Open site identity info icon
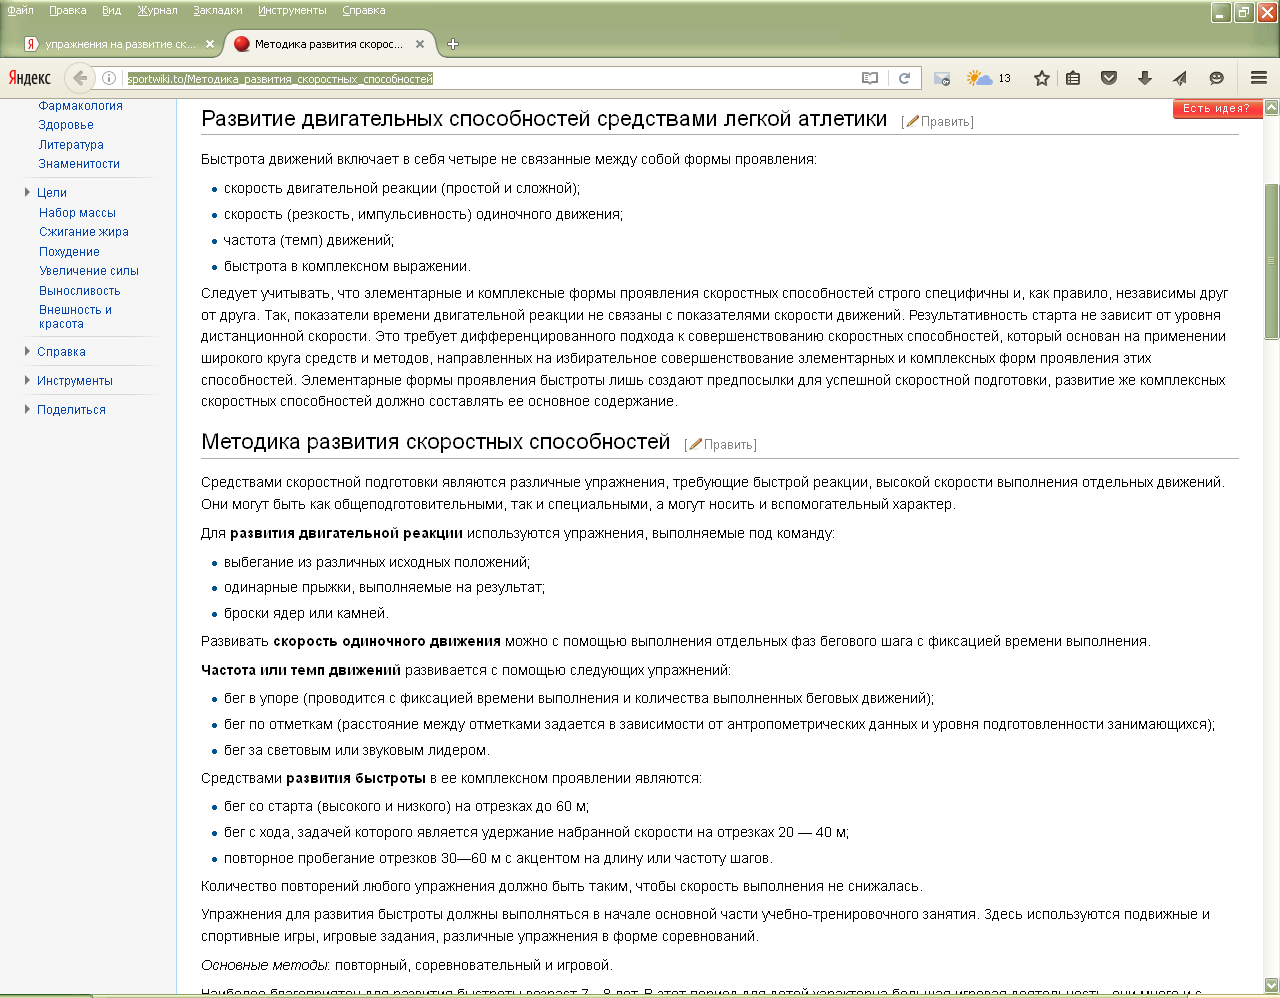Viewport: 1280px width, 998px height. [110, 78]
